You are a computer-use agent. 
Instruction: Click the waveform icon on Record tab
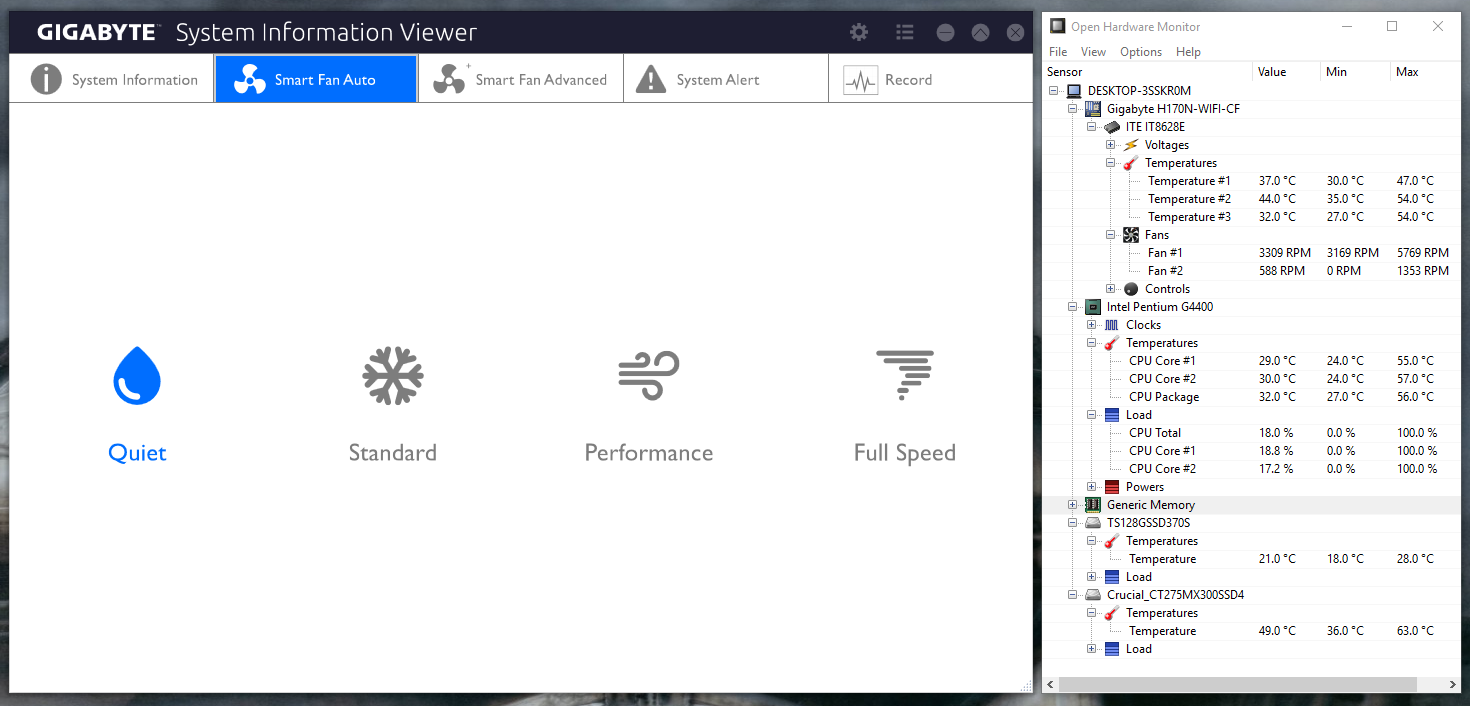(860, 80)
